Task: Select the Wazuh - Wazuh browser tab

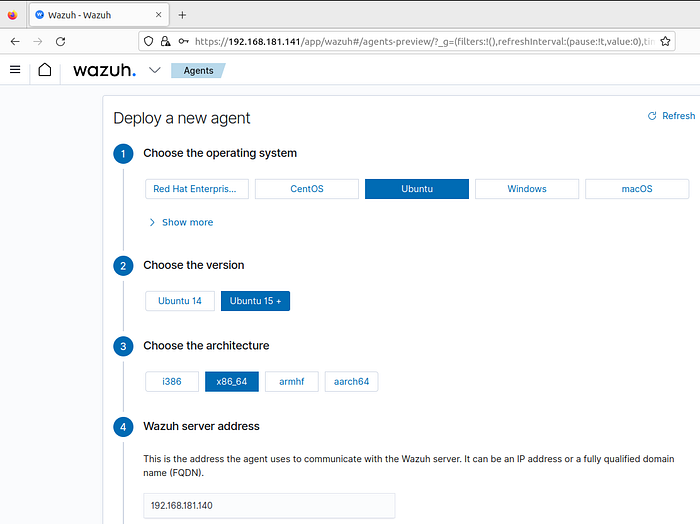Action: (100, 15)
